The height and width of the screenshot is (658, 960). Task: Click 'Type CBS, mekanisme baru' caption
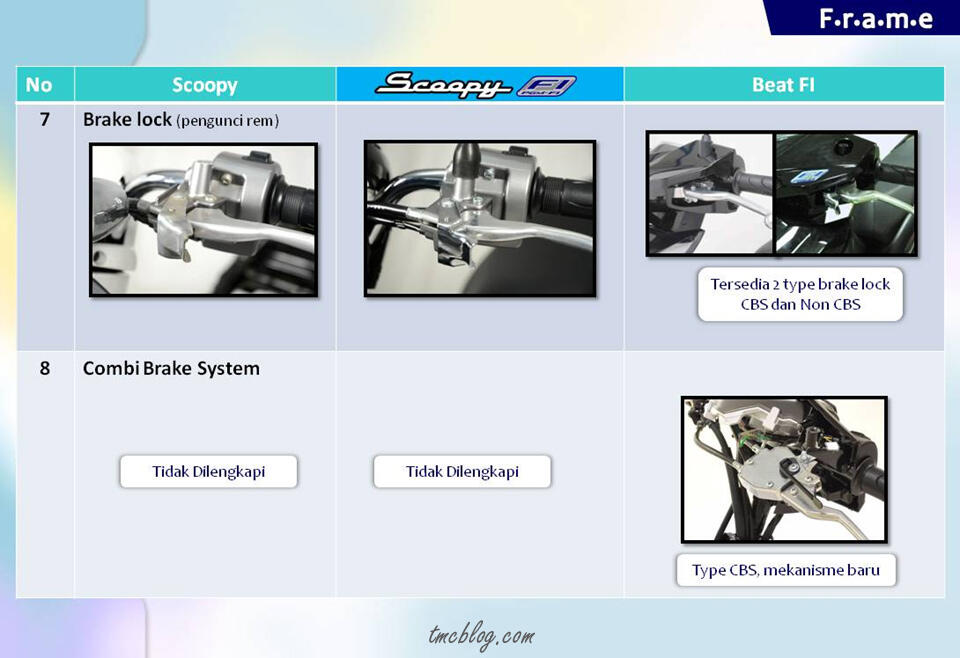coord(786,570)
